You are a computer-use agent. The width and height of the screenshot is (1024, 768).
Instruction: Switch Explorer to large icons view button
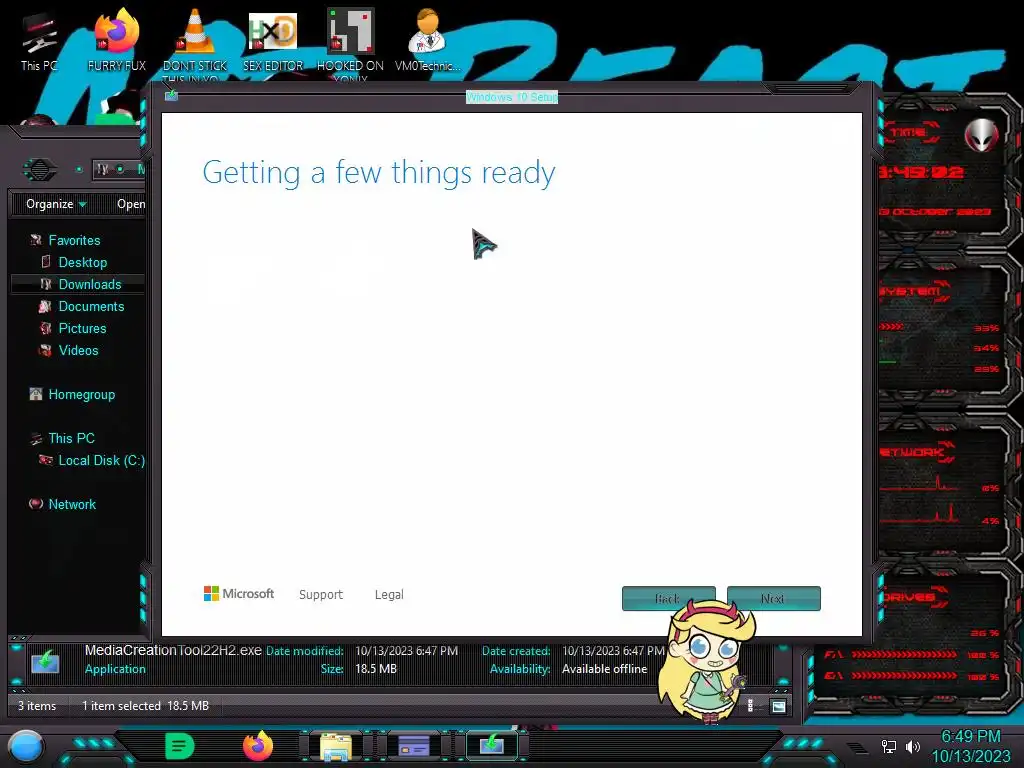(x=778, y=706)
